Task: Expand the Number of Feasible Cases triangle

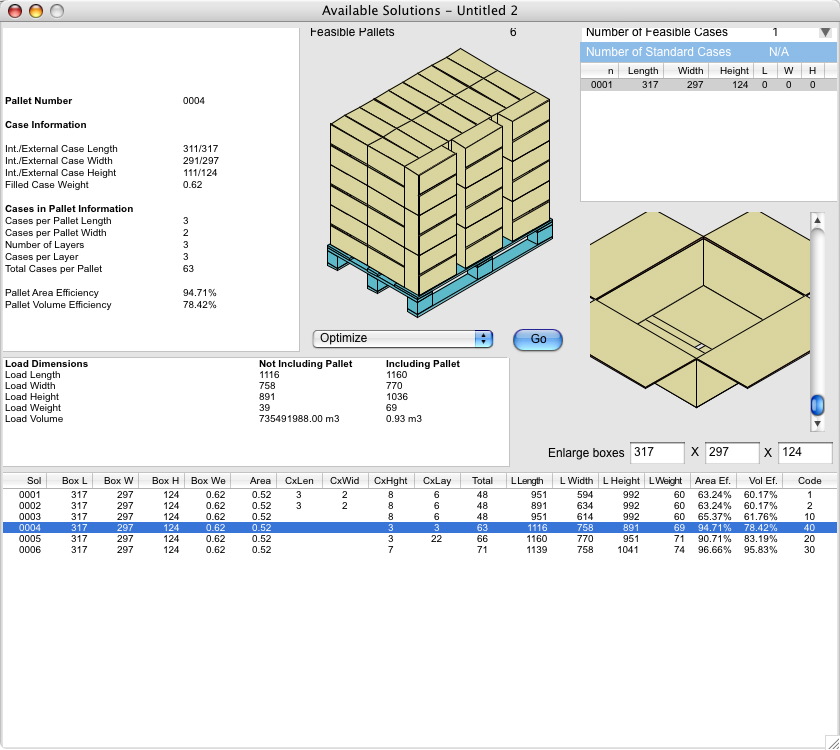Action: pyautogui.click(x=825, y=33)
